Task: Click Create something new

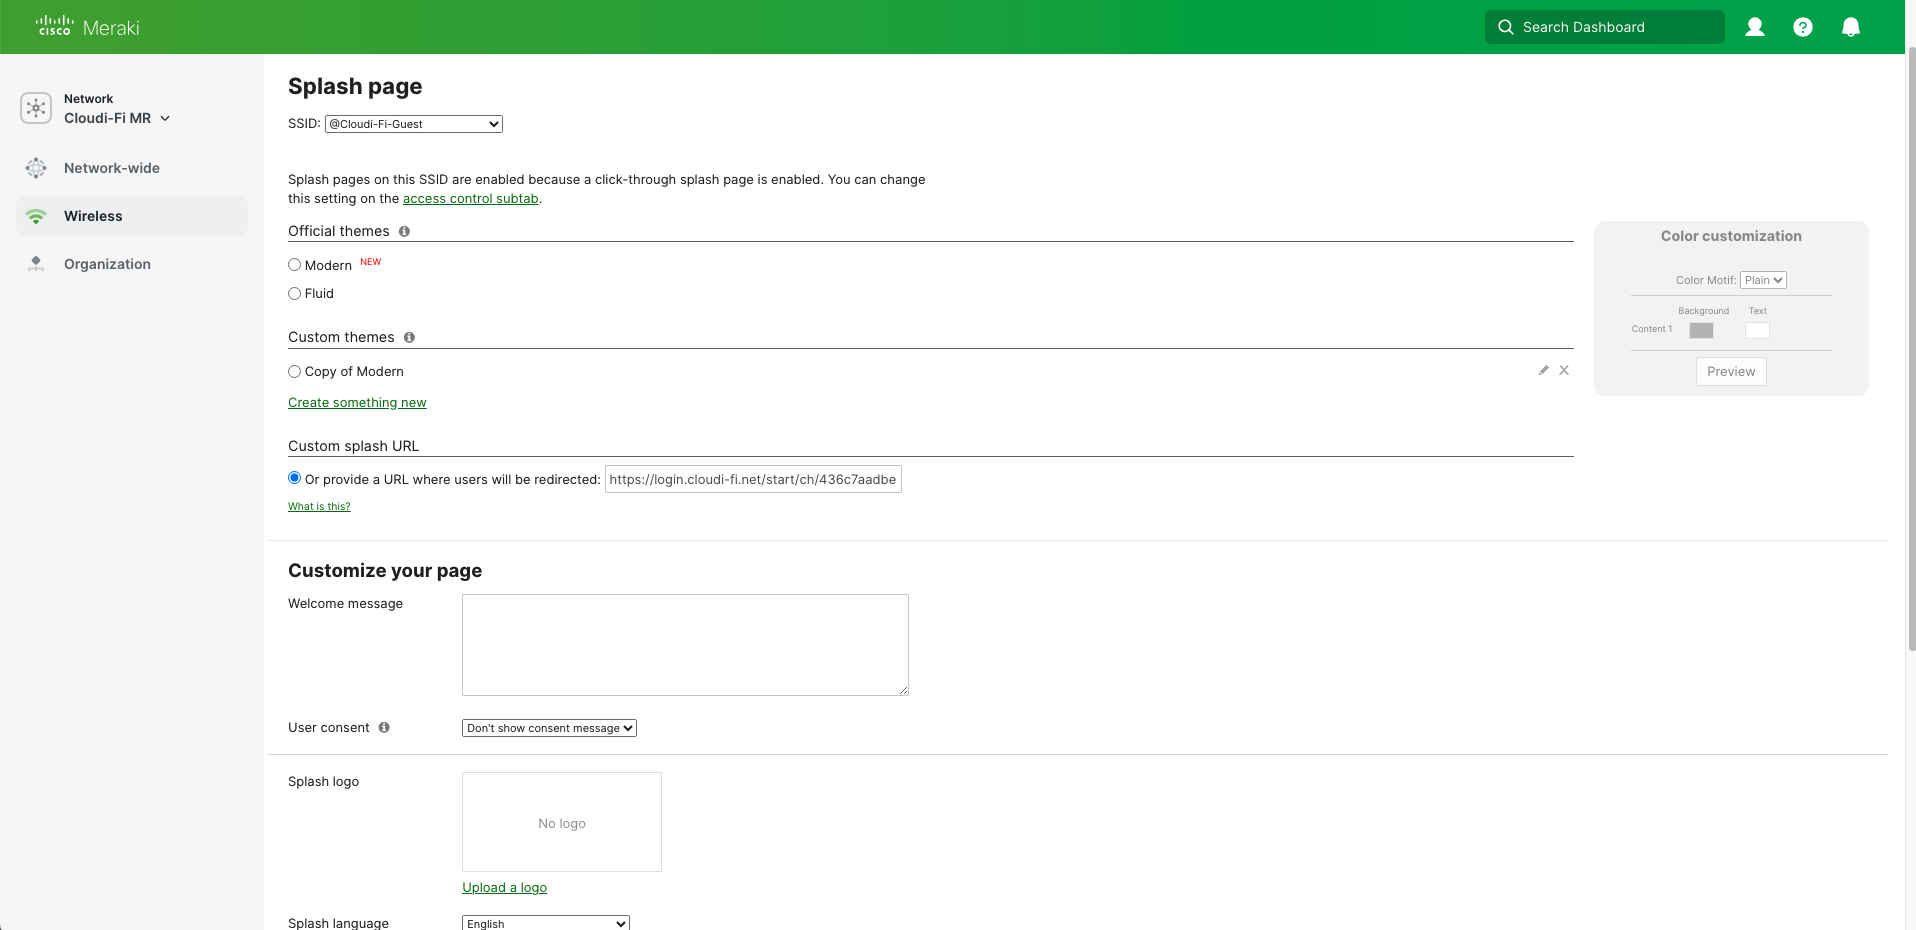Action: point(357,402)
